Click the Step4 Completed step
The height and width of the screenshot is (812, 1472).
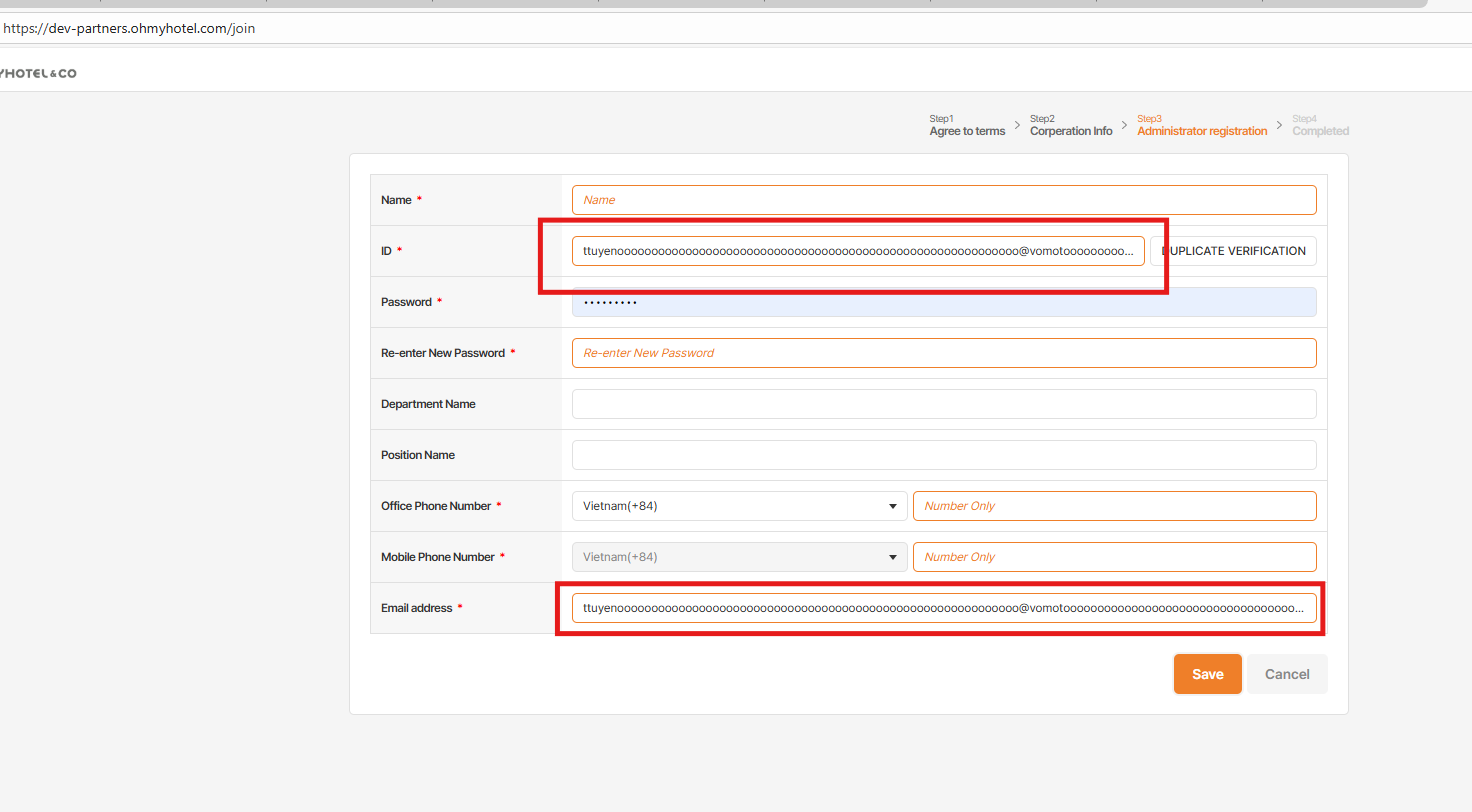[x=1320, y=126]
